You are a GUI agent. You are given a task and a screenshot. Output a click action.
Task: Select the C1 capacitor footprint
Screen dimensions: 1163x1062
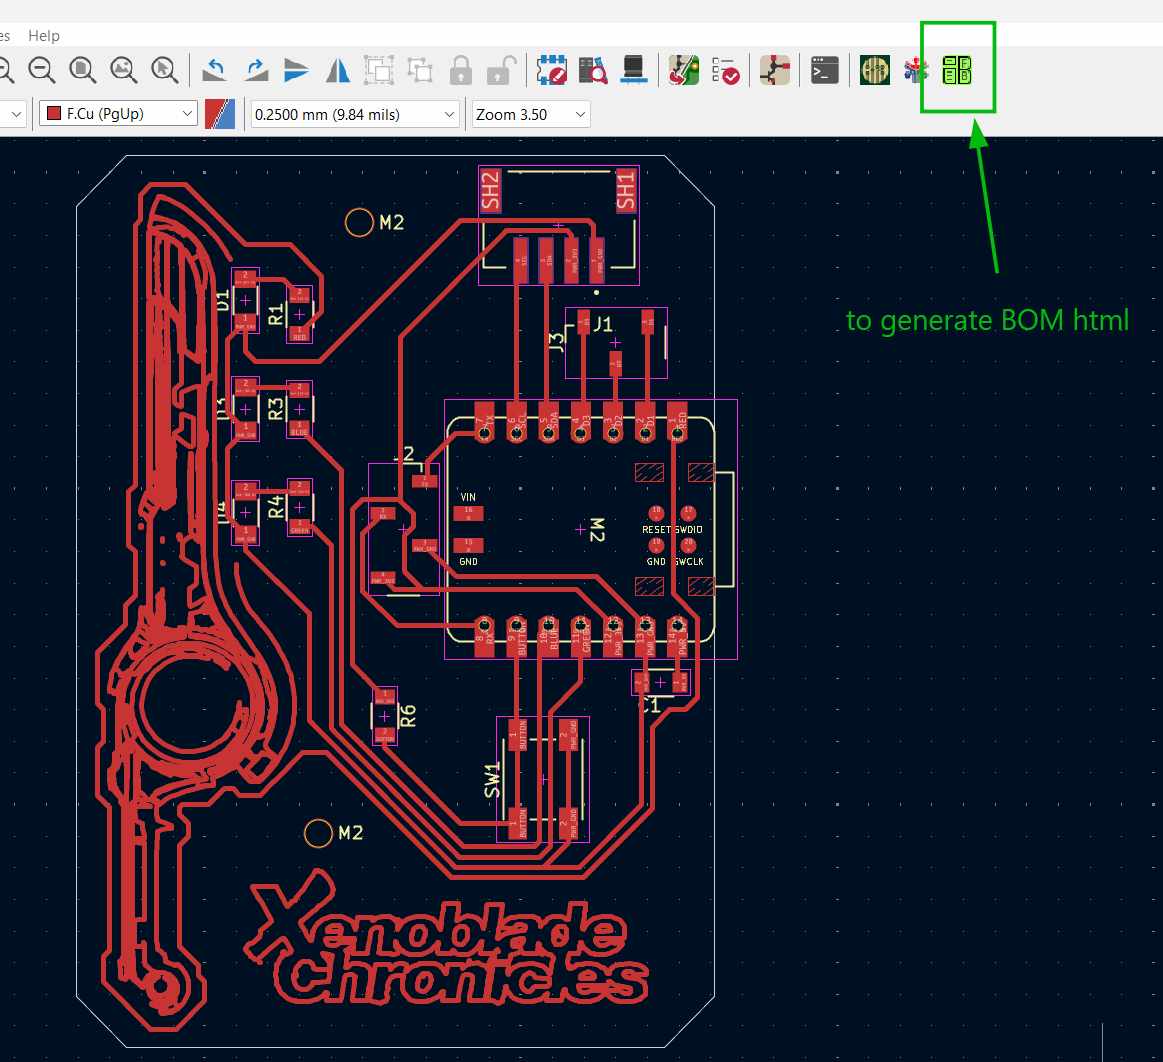click(660, 682)
